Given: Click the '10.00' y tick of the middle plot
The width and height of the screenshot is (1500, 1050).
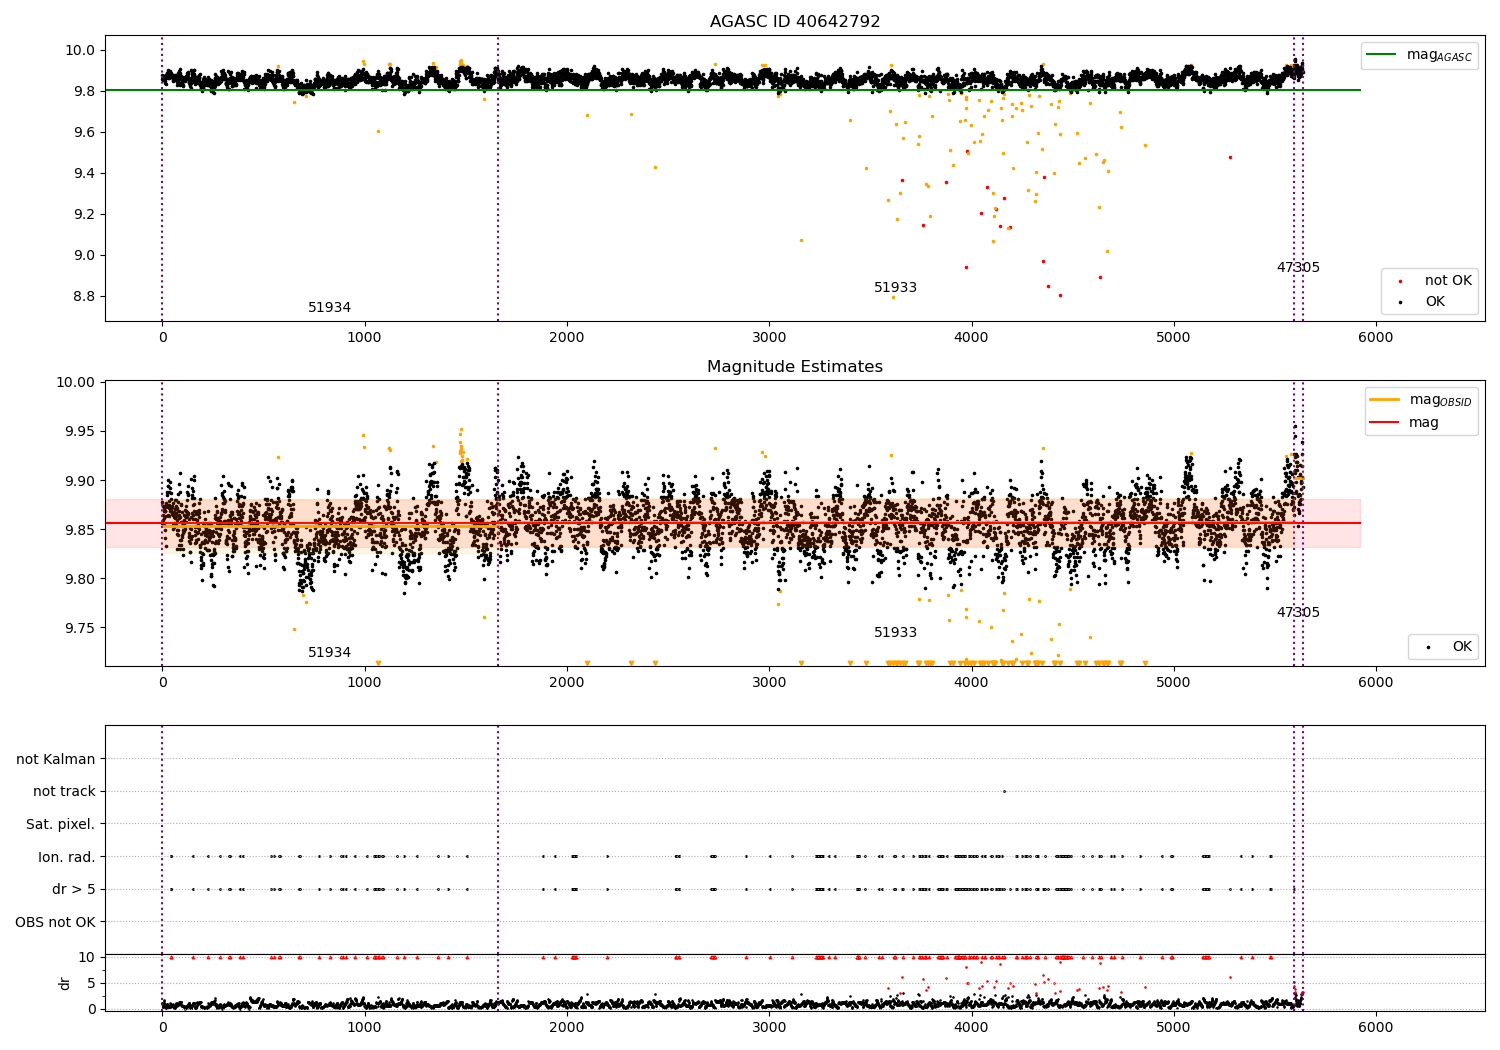Looking at the screenshot, I should [74, 382].
